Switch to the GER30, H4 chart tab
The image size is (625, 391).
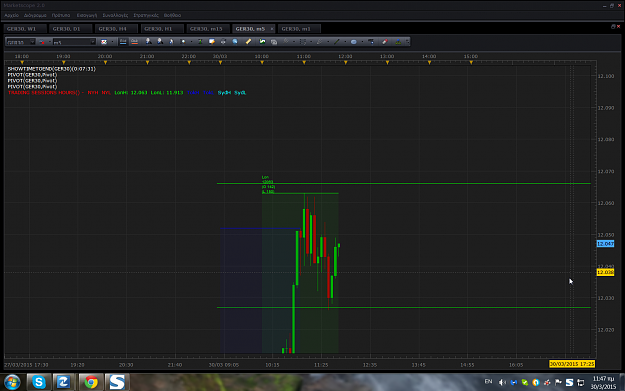[x=116, y=29]
